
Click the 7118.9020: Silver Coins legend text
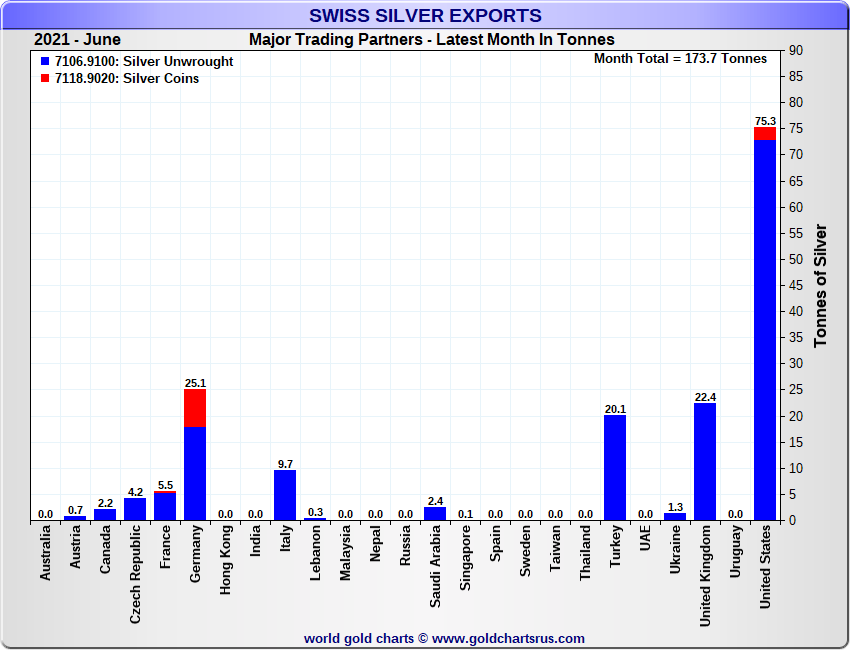[127, 79]
